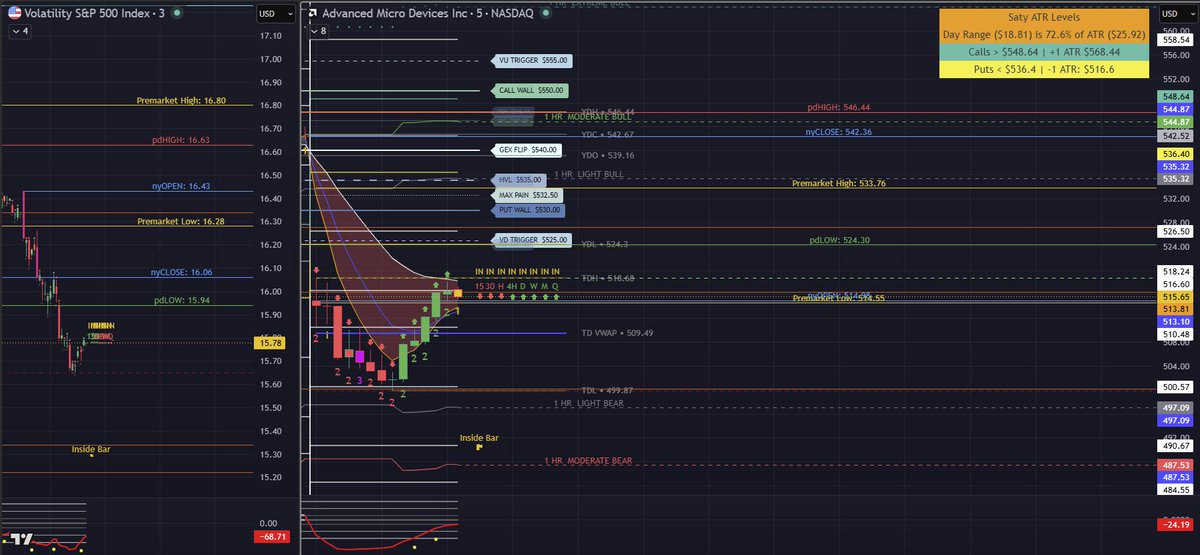This screenshot has height=555, width=1200.
Task: Select the CALL WALL $550.00 label
Action: pos(531,90)
